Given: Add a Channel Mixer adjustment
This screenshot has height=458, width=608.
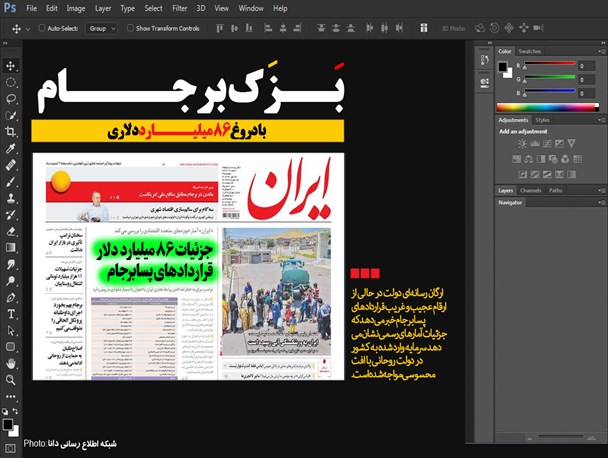Looking at the screenshot, I should [x=565, y=159].
